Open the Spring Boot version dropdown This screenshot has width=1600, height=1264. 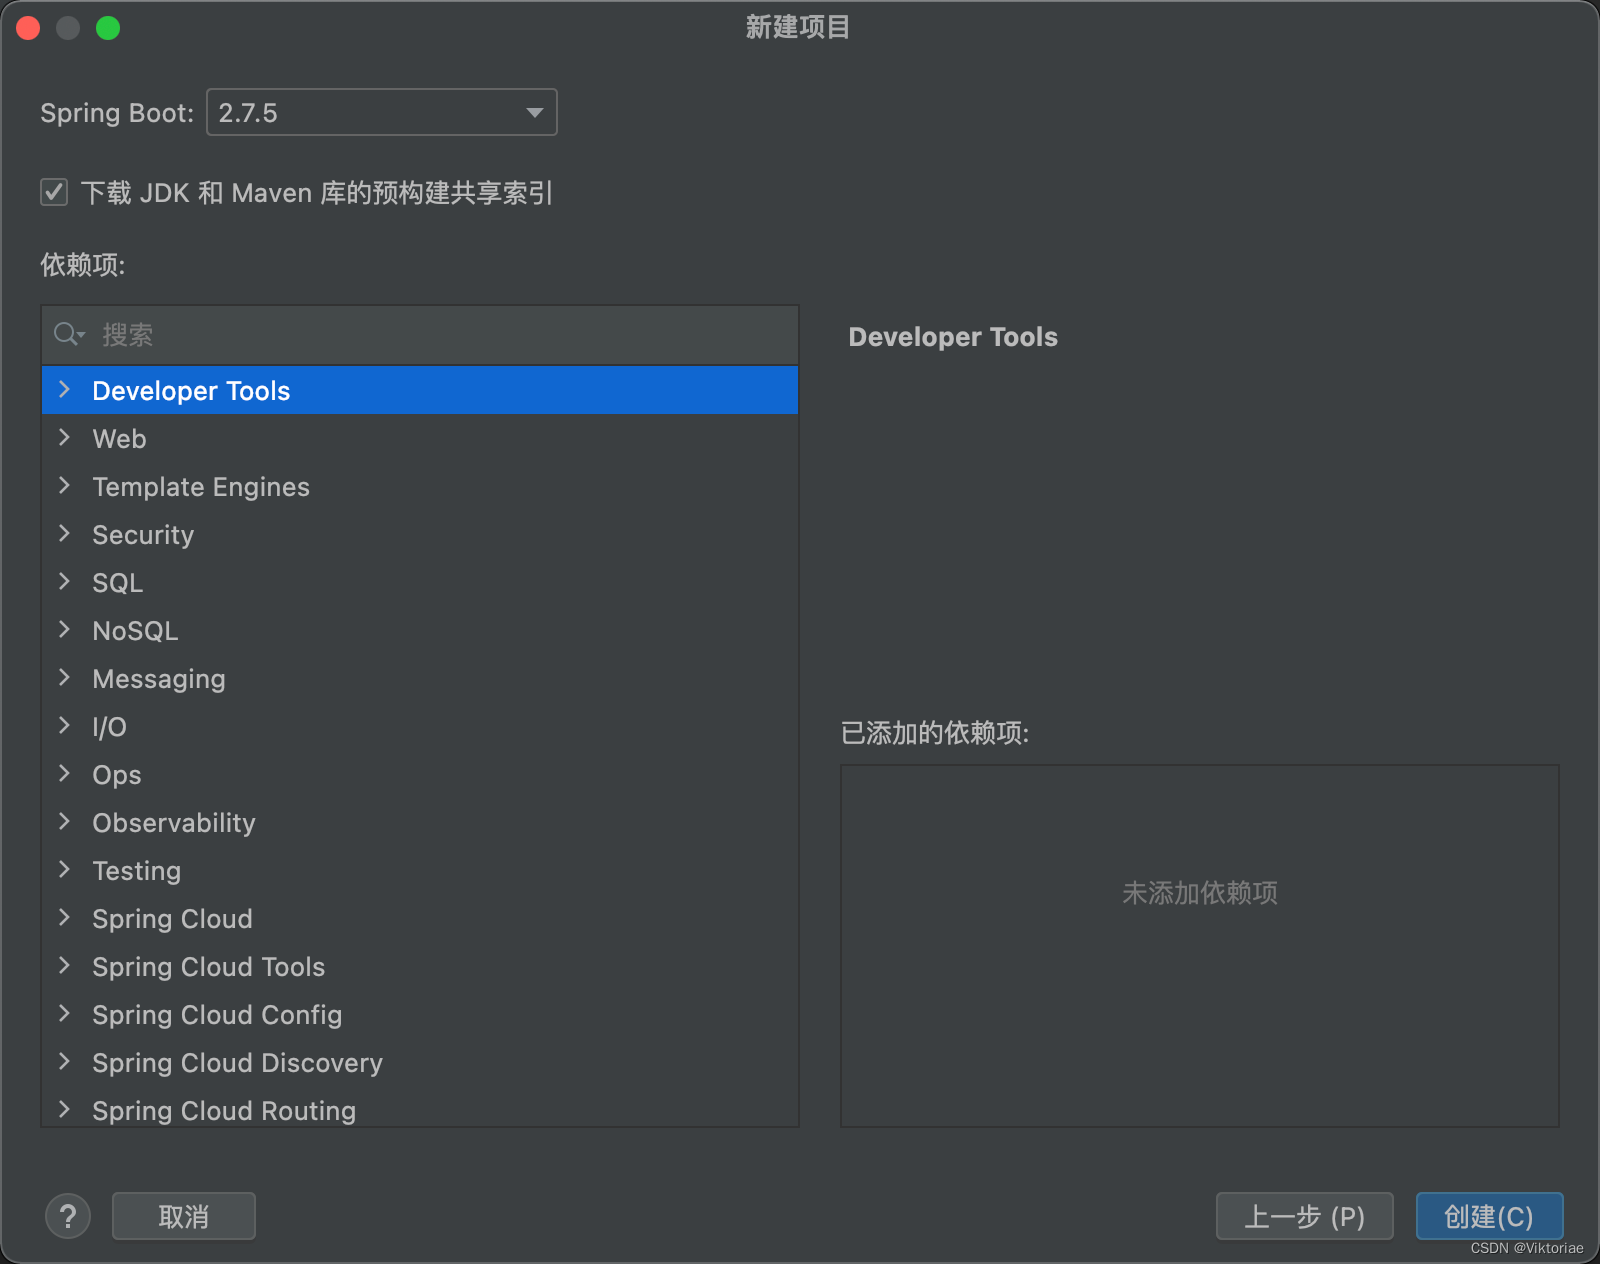point(381,112)
